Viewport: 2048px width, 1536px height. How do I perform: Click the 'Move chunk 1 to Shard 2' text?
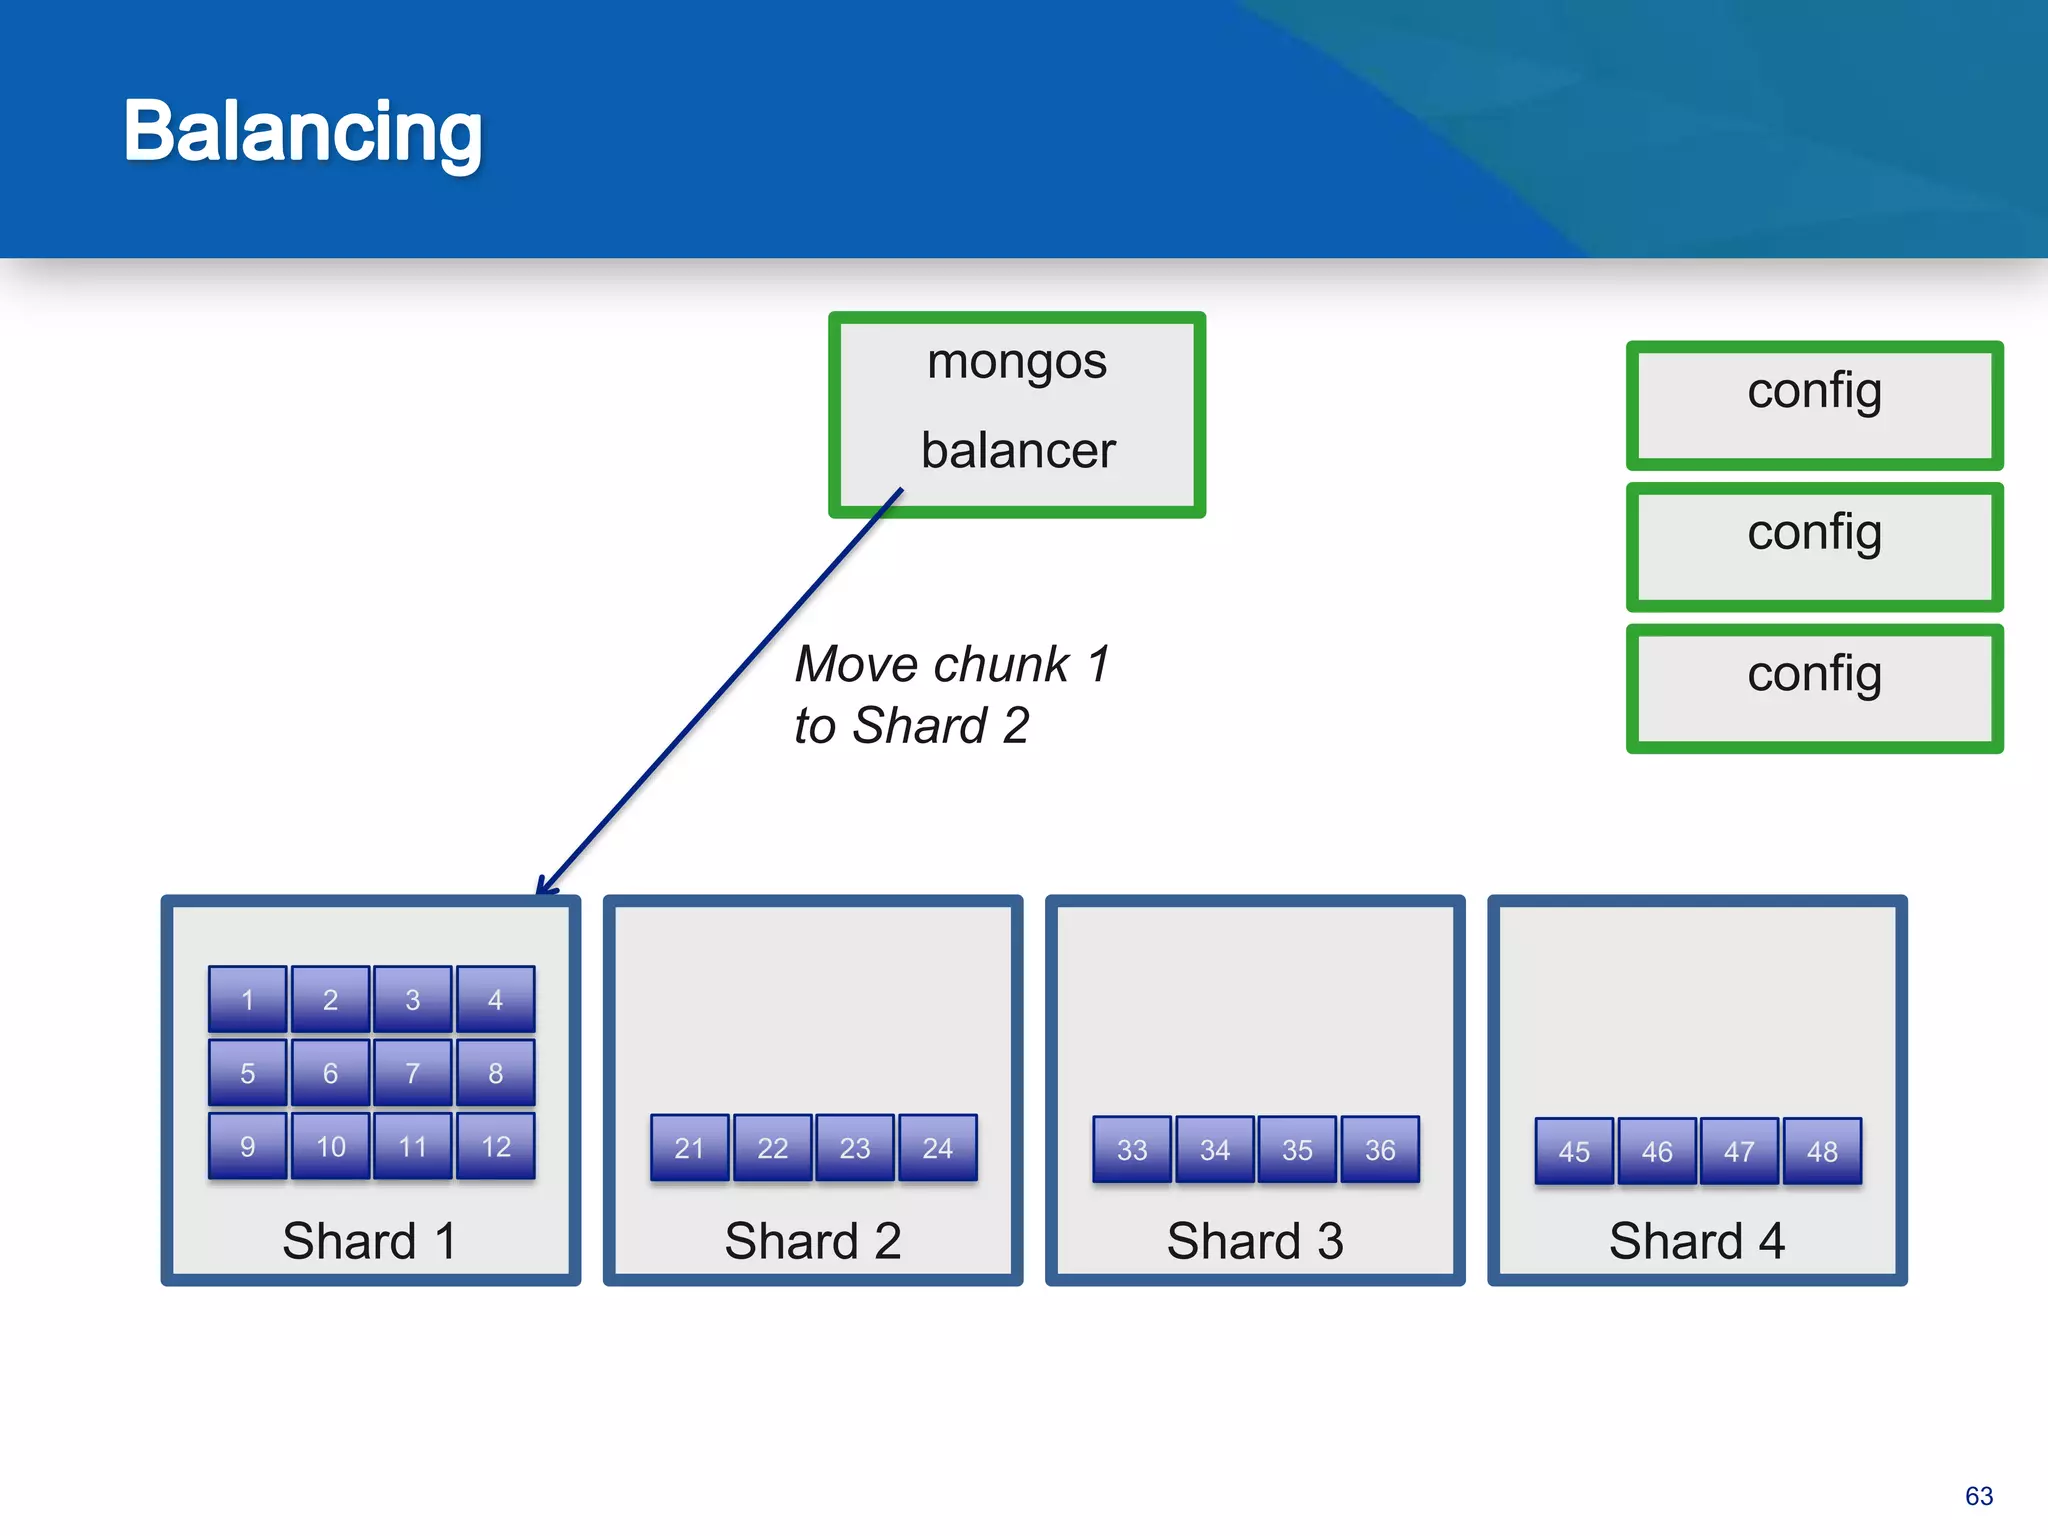tap(950, 694)
